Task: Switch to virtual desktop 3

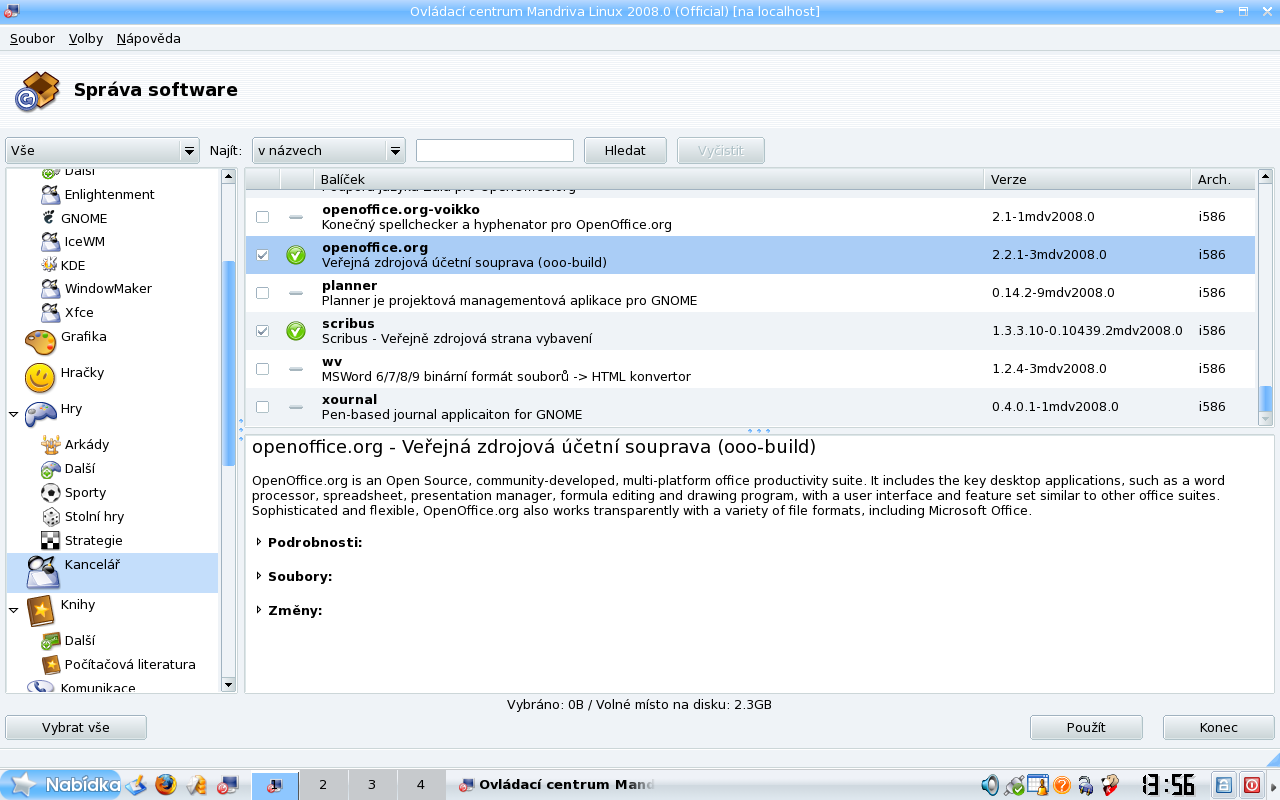Action: point(372,785)
